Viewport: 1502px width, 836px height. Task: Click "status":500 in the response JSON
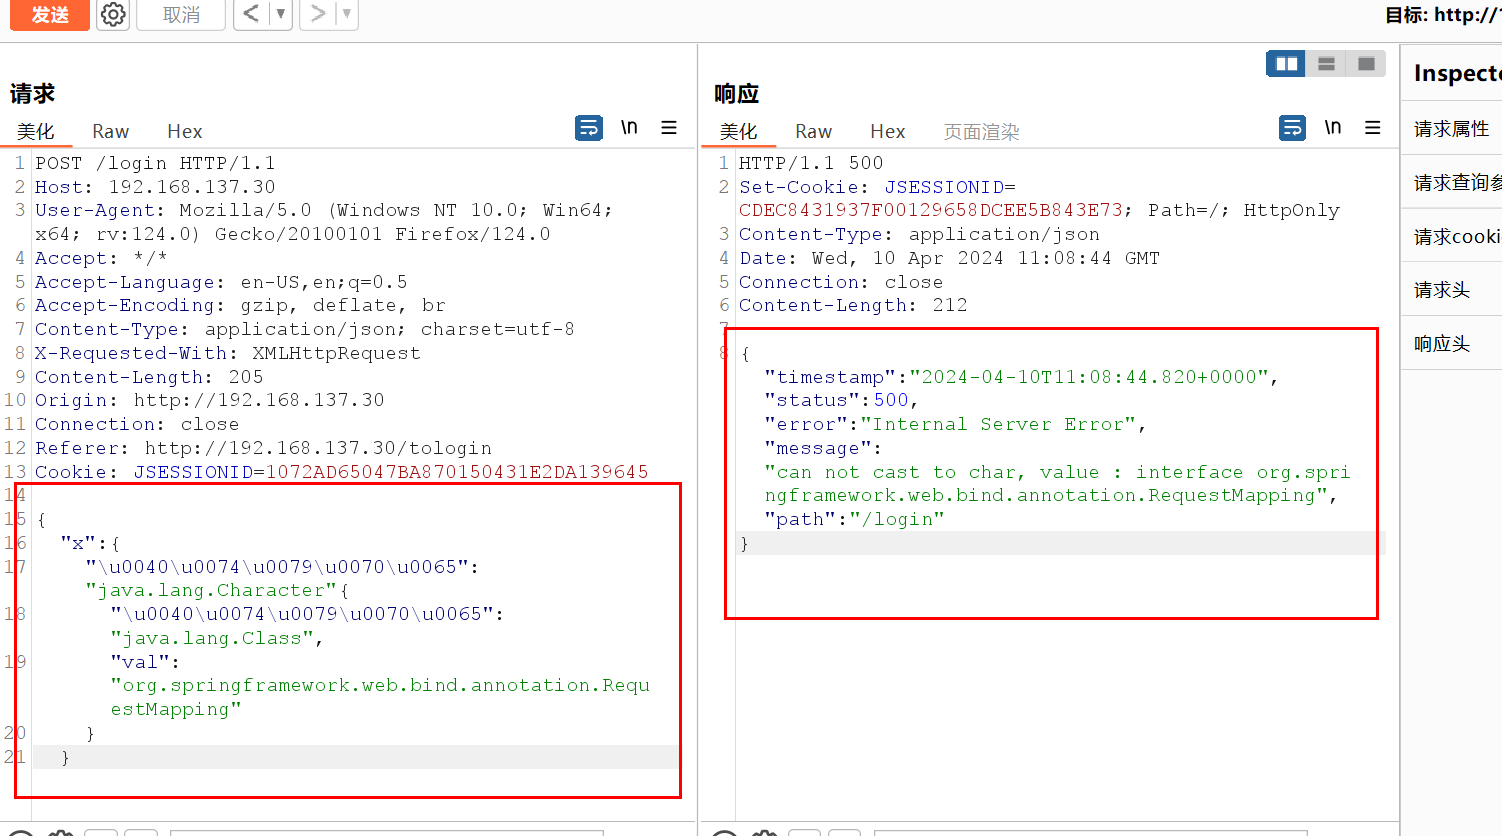tap(841, 400)
